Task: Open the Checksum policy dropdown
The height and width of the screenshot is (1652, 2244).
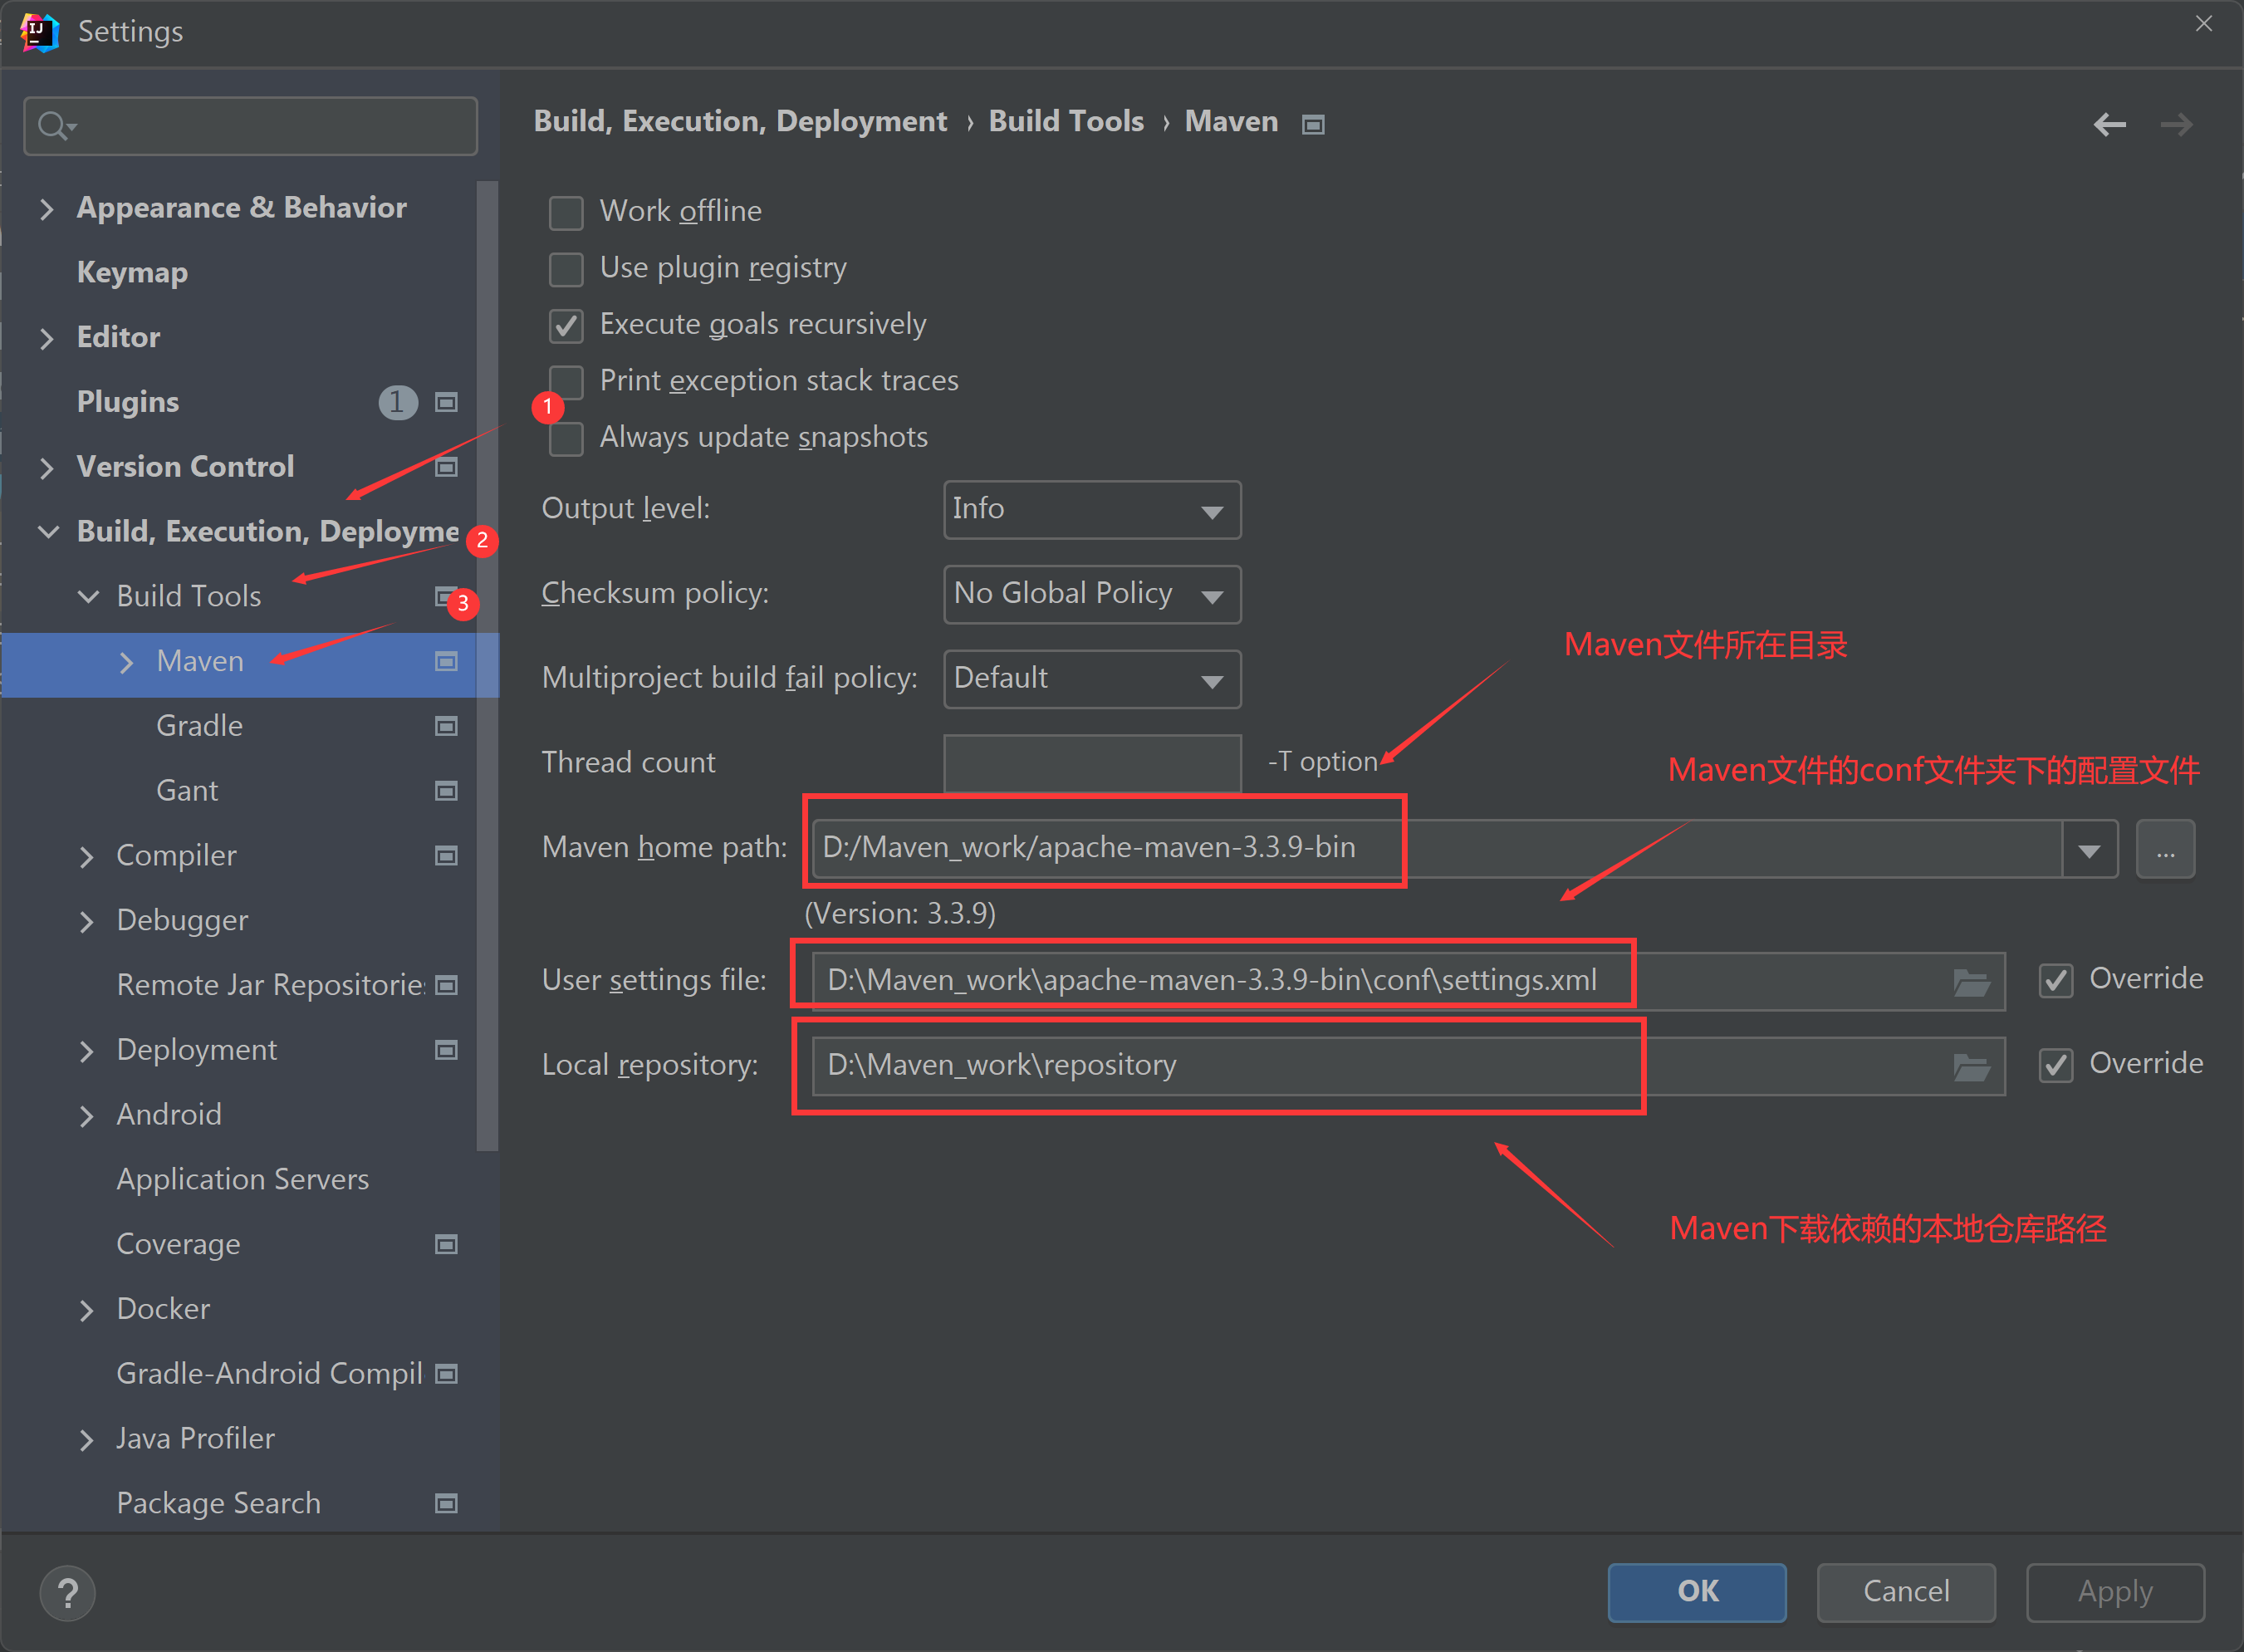Action: (x=1091, y=594)
